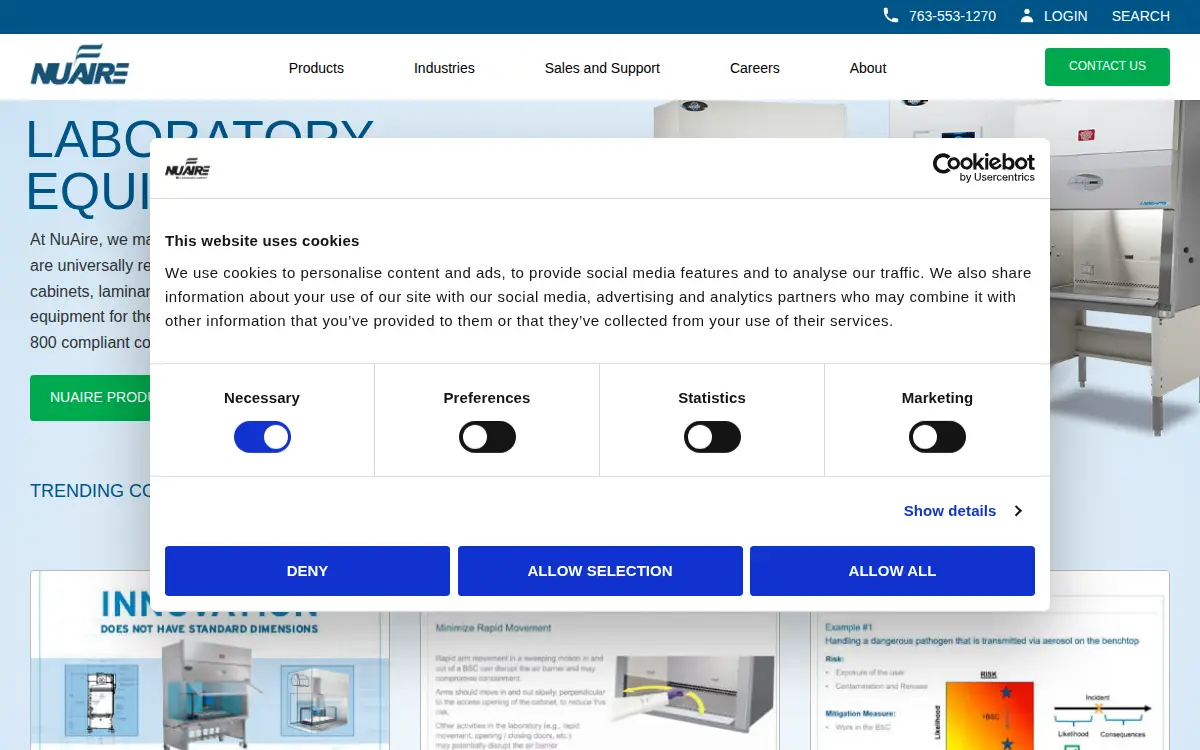Click the NUAIRE PRODUCTS green button
Viewport: 1200px width, 750px height.
(90, 398)
